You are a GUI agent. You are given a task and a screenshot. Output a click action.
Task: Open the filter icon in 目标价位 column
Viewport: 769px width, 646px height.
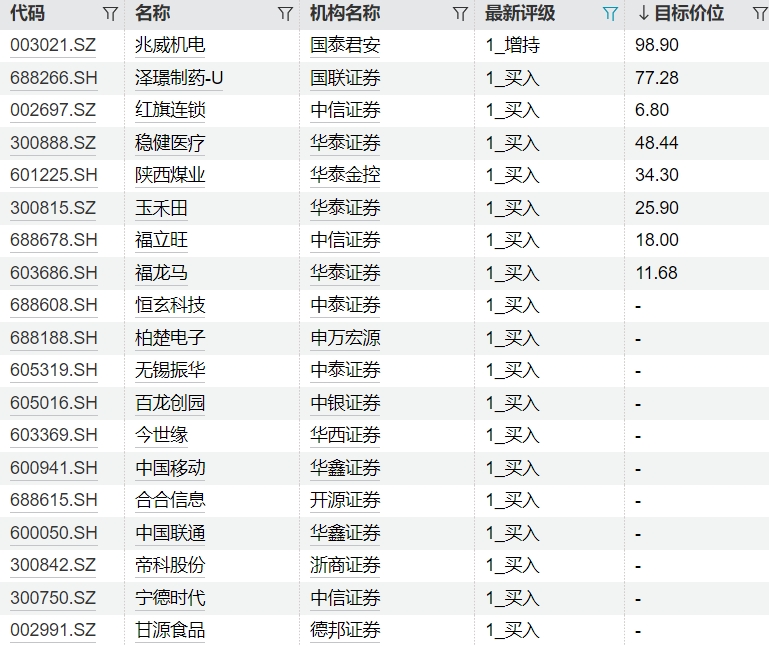[759, 14]
